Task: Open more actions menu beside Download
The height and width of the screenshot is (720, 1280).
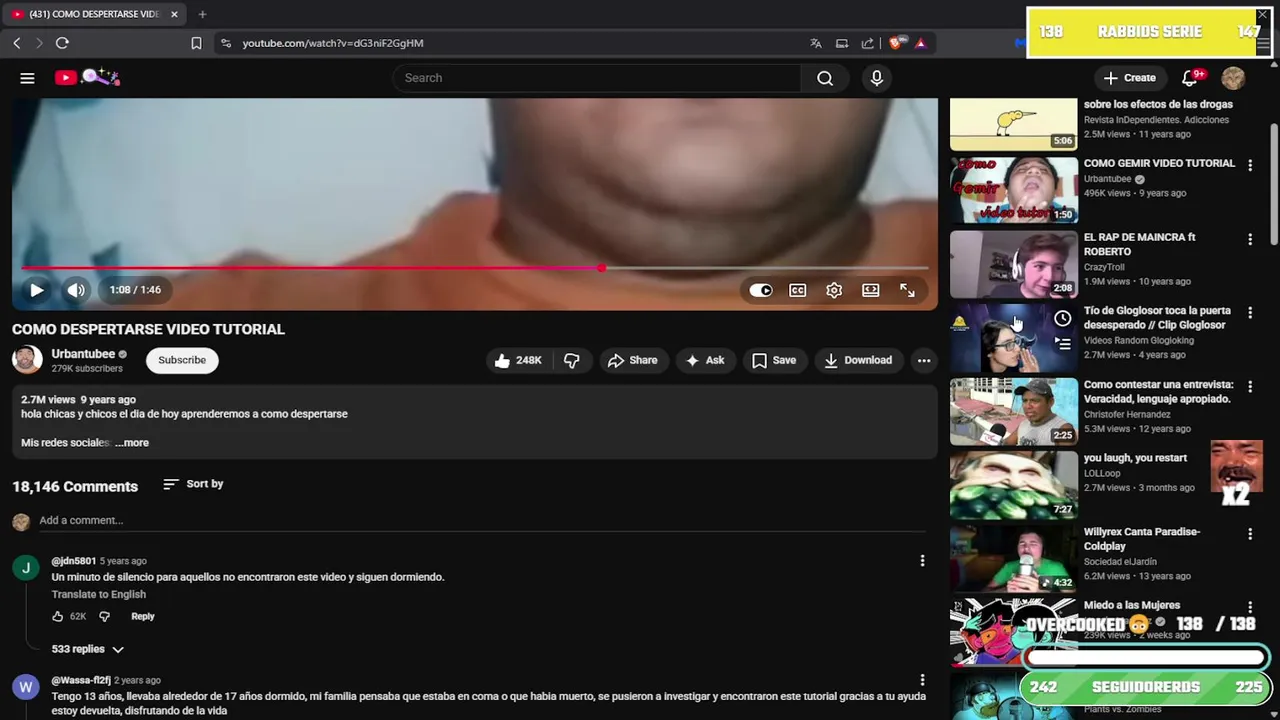Action: [924, 360]
